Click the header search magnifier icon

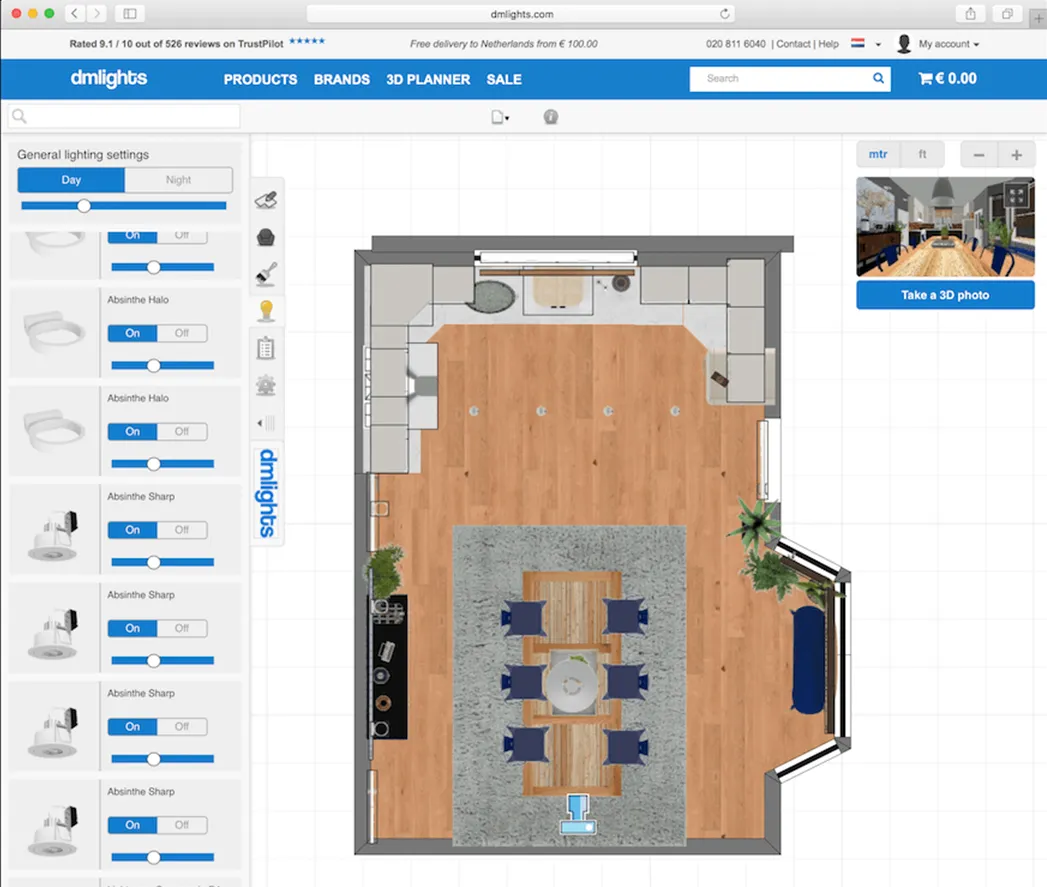878,78
